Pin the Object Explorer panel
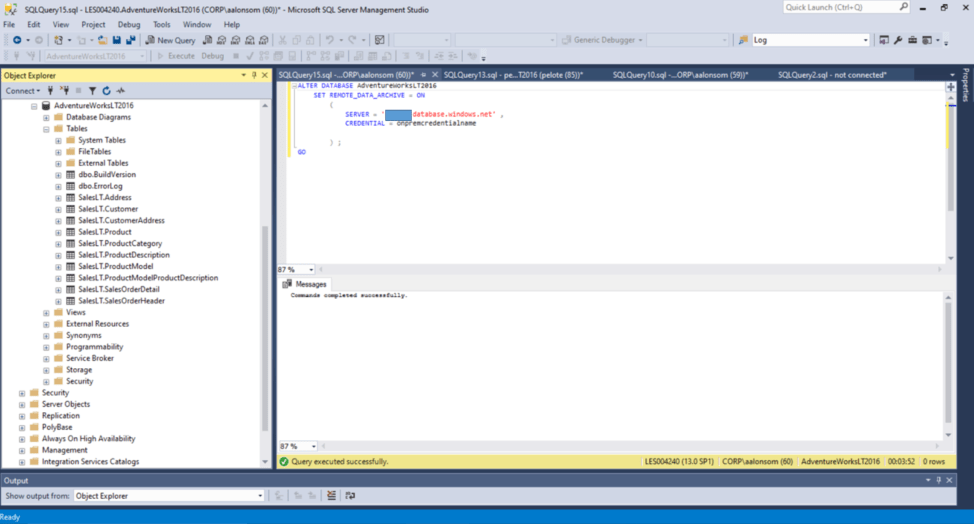The width and height of the screenshot is (974, 524). (254, 75)
